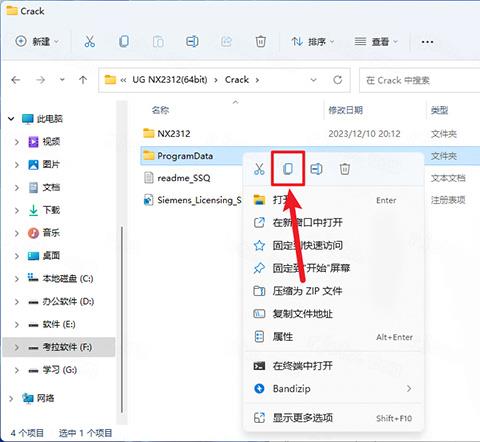Select 打开 in the context menu

(333, 200)
